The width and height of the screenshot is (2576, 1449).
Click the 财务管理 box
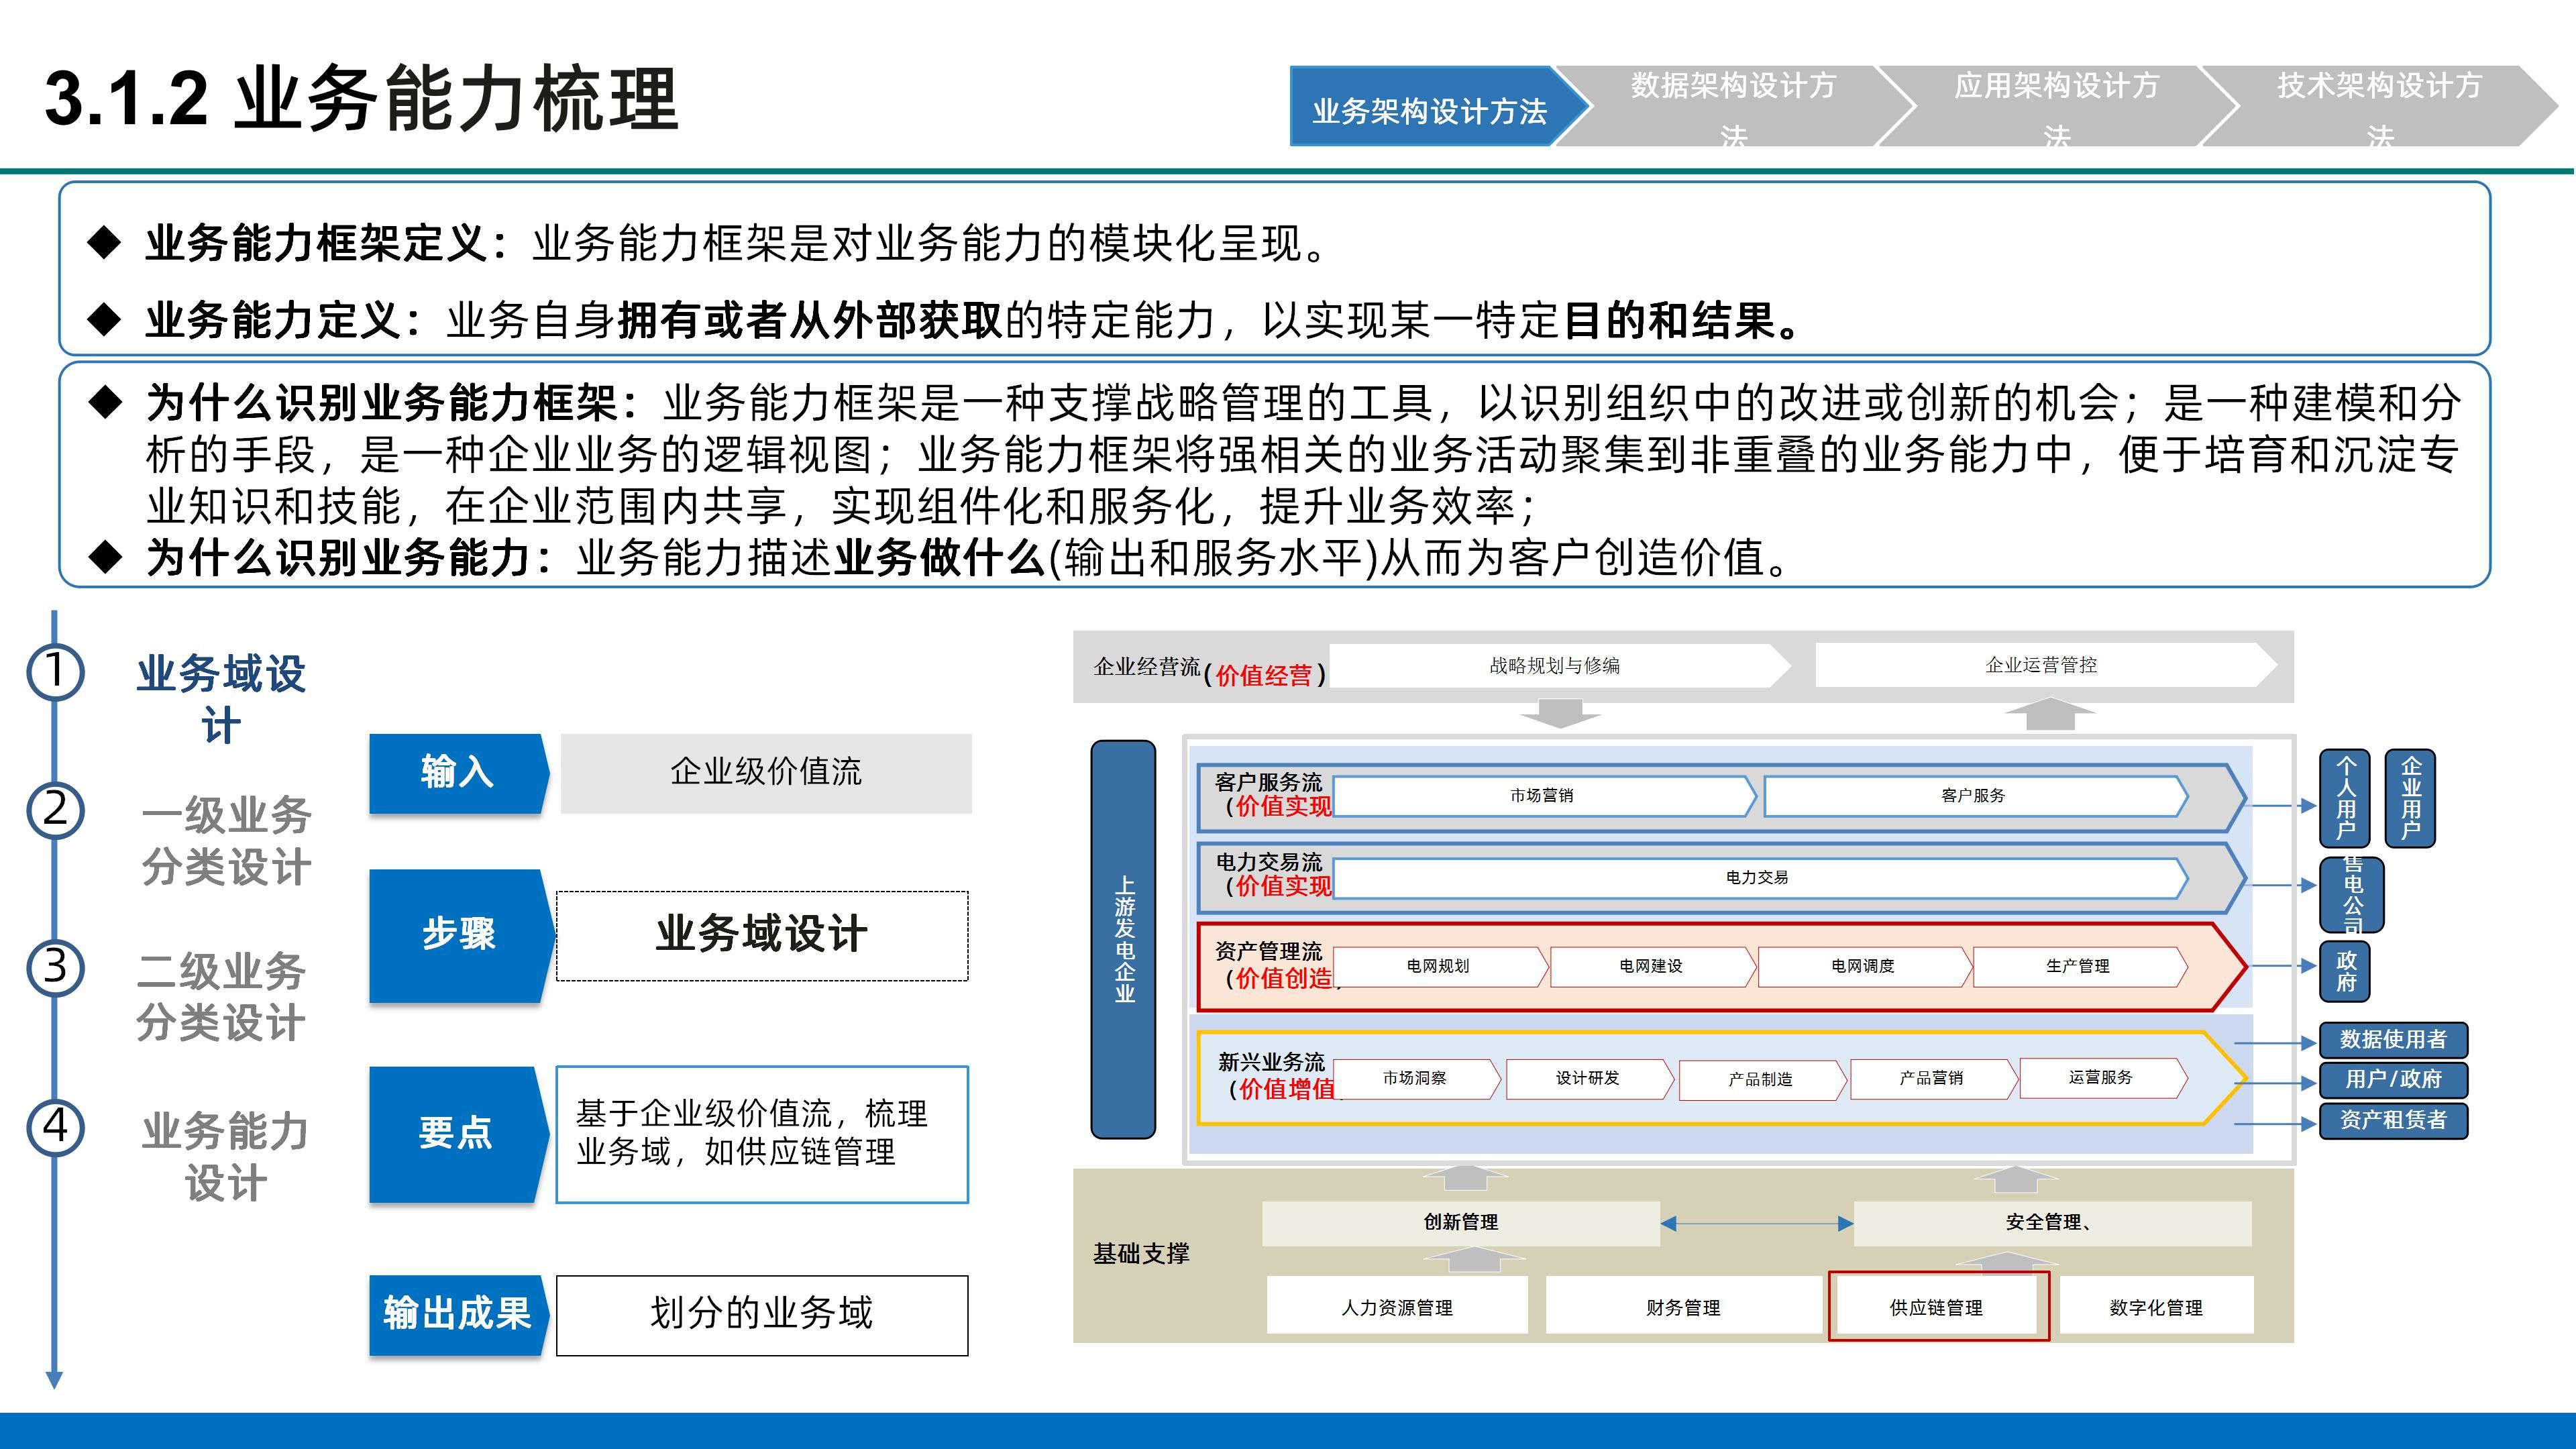click(x=1684, y=1306)
